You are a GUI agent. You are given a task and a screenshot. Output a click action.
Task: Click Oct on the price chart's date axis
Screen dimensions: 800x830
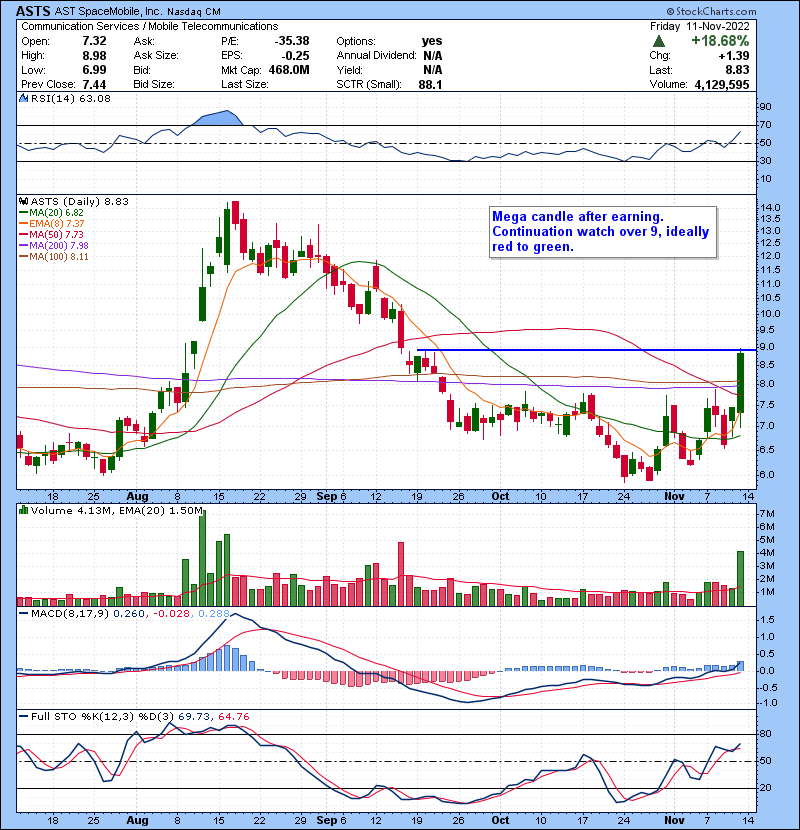(x=500, y=497)
